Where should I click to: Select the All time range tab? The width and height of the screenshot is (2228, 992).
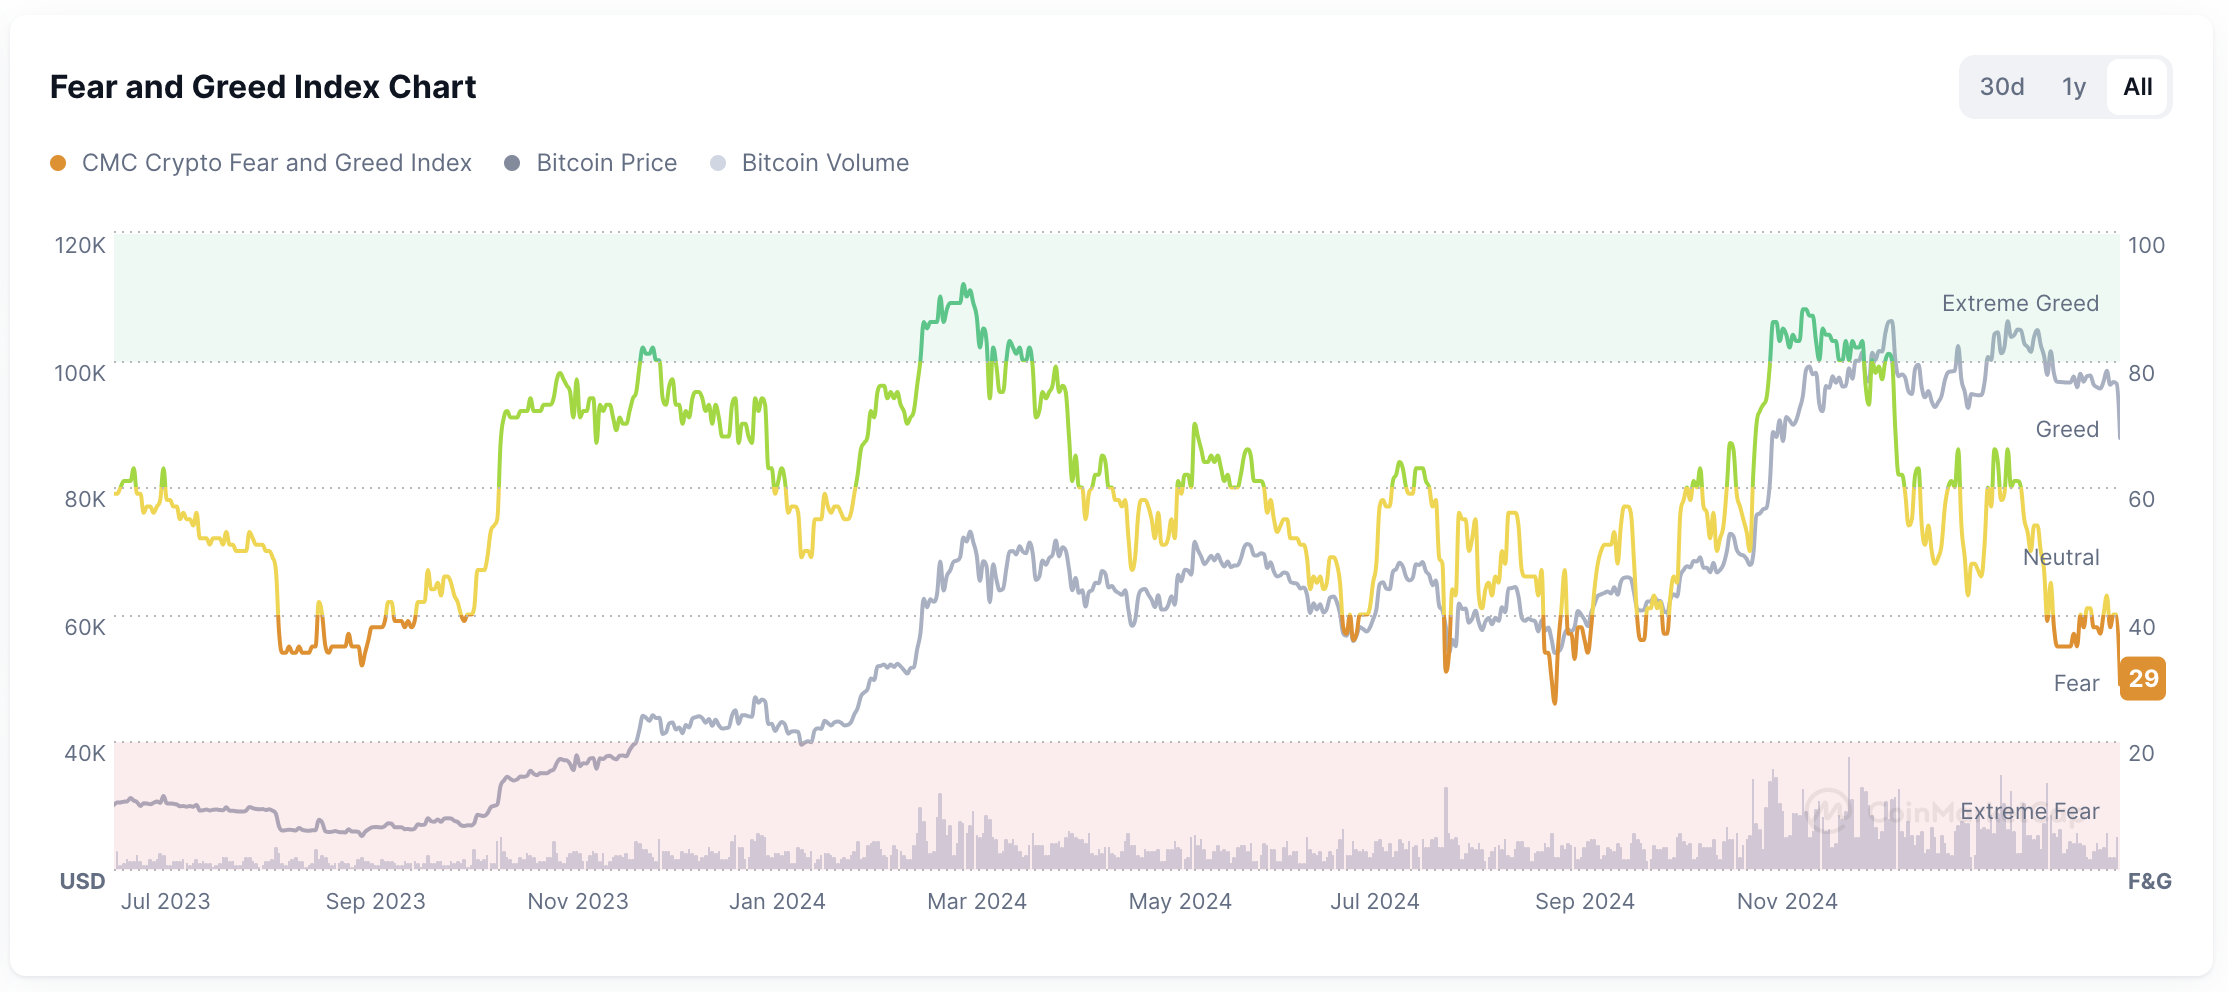(2137, 87)
